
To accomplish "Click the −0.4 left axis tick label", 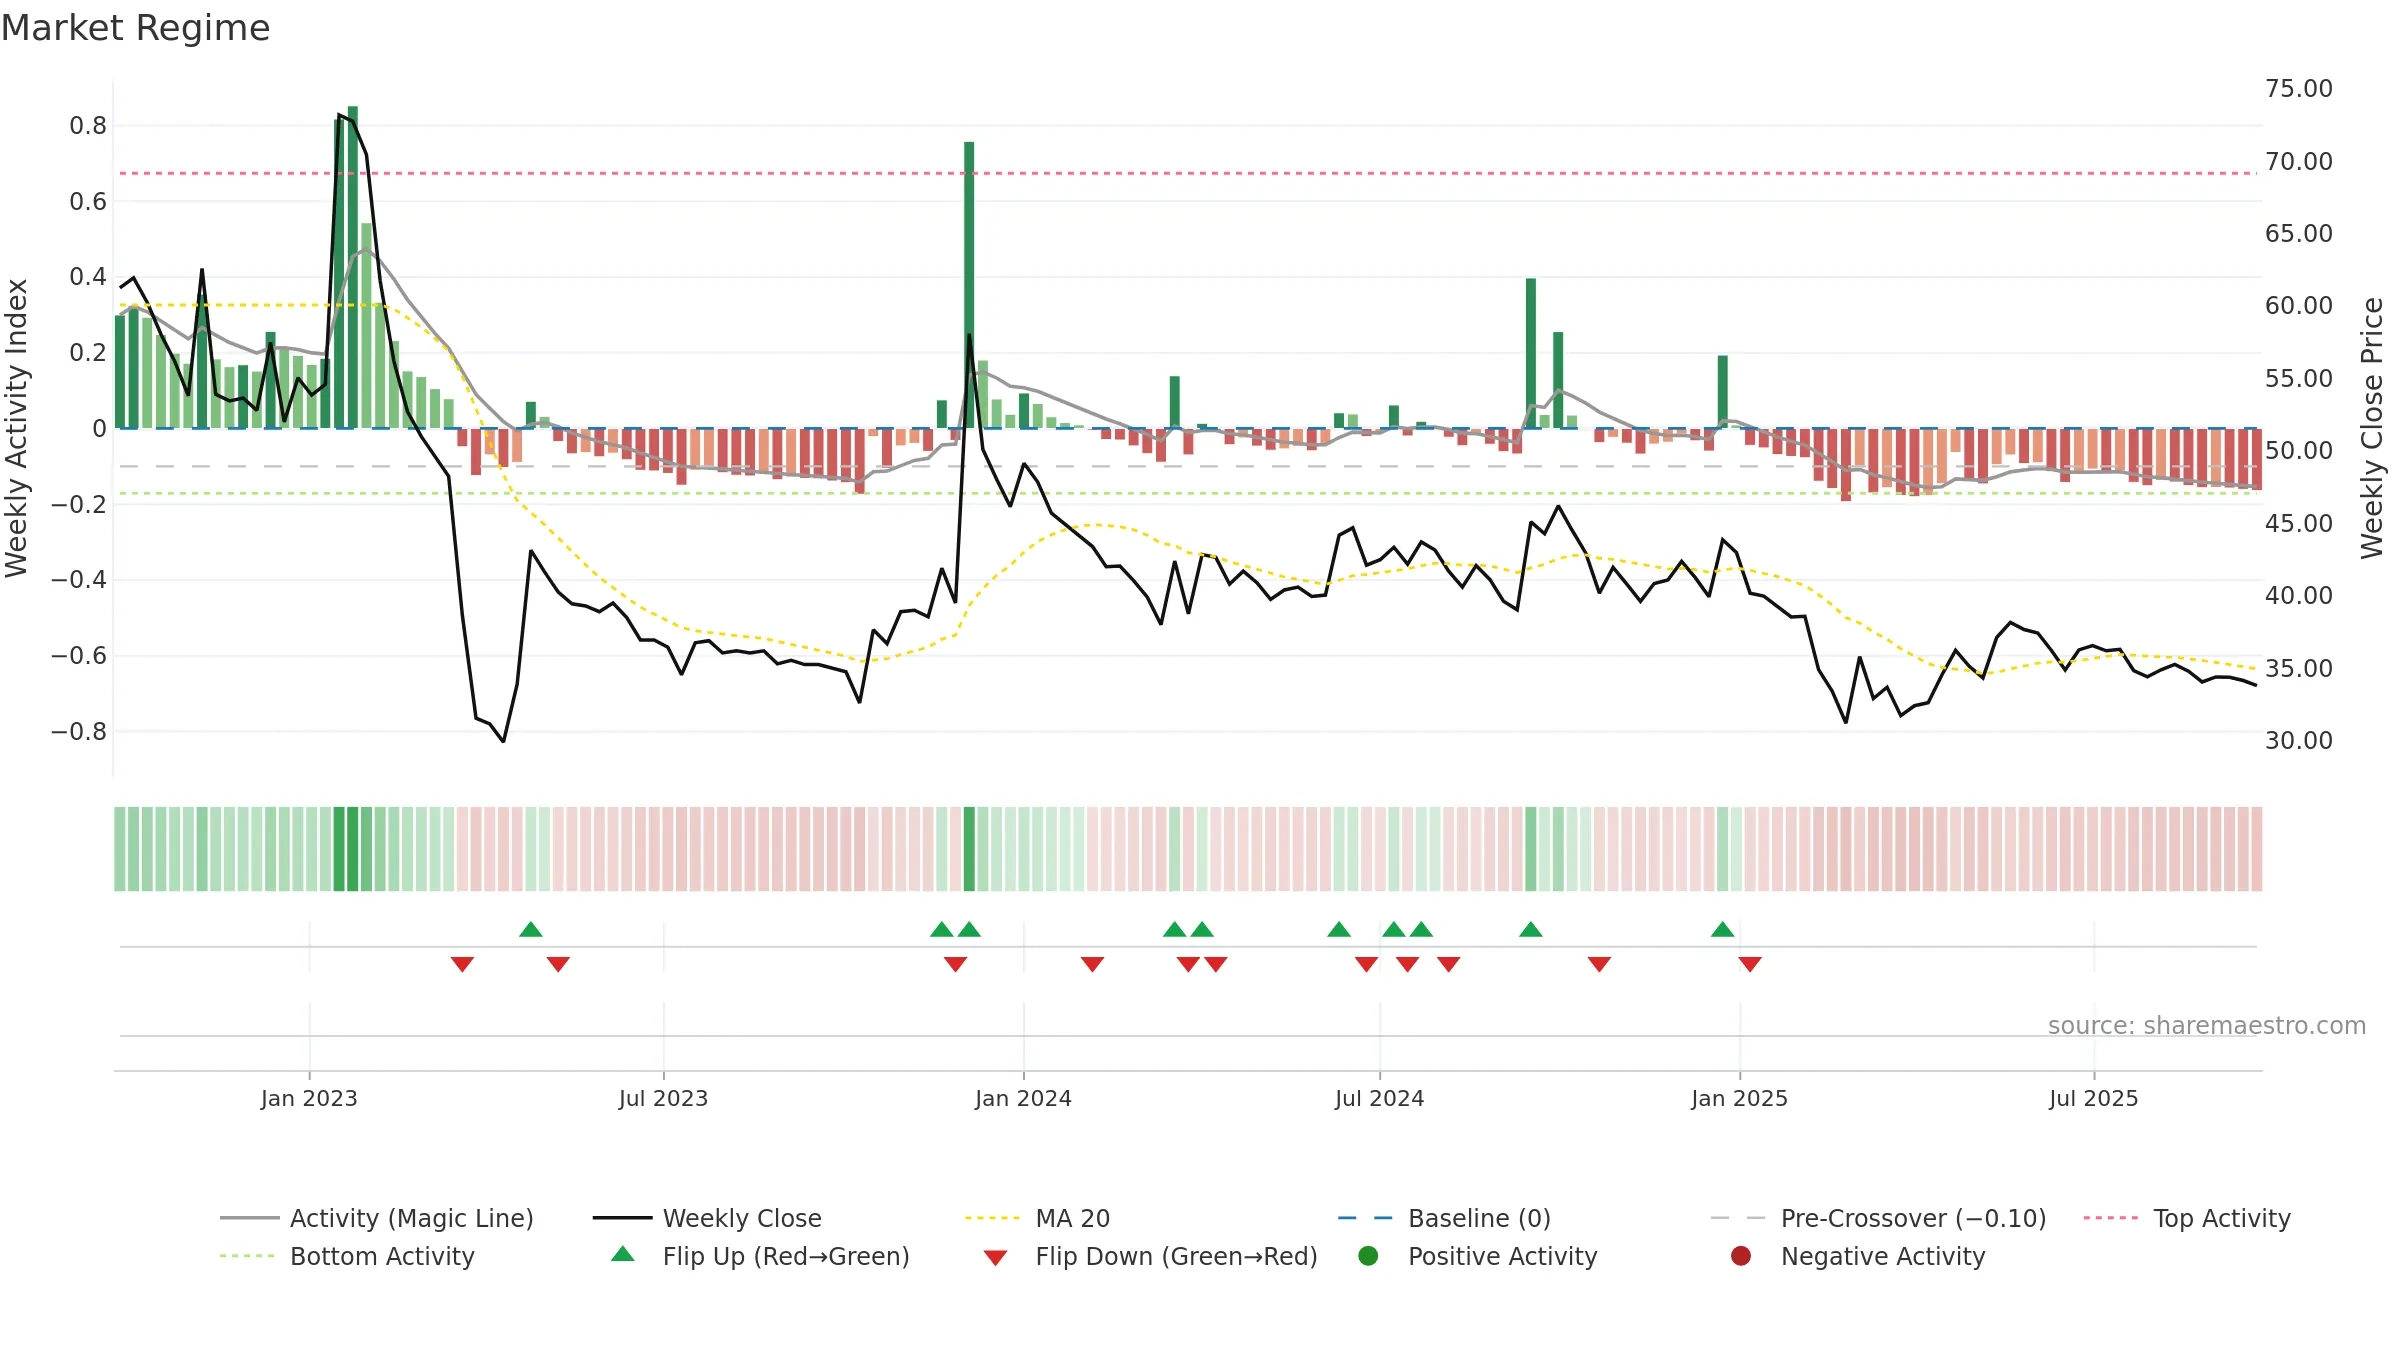I will click(x=79, y=580).
